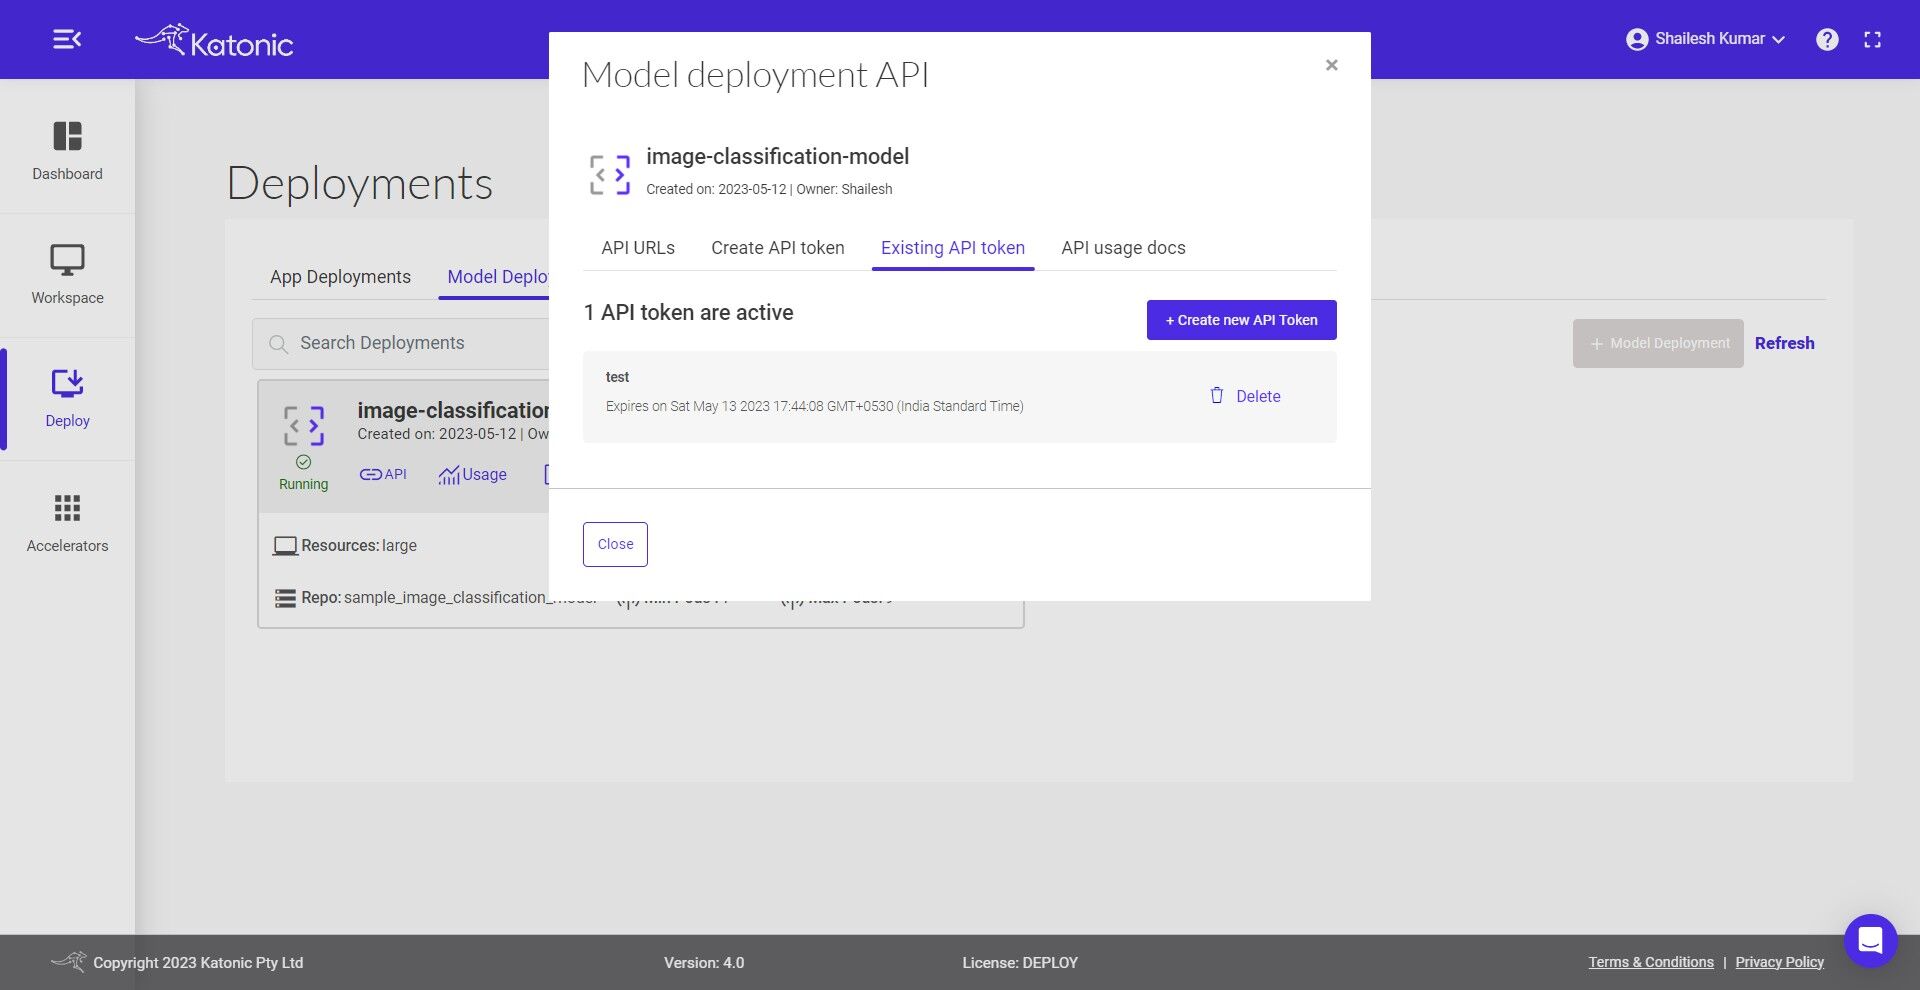
Task: Open the Workspace section in the sidebar
Action: click(x=67, y=275)
